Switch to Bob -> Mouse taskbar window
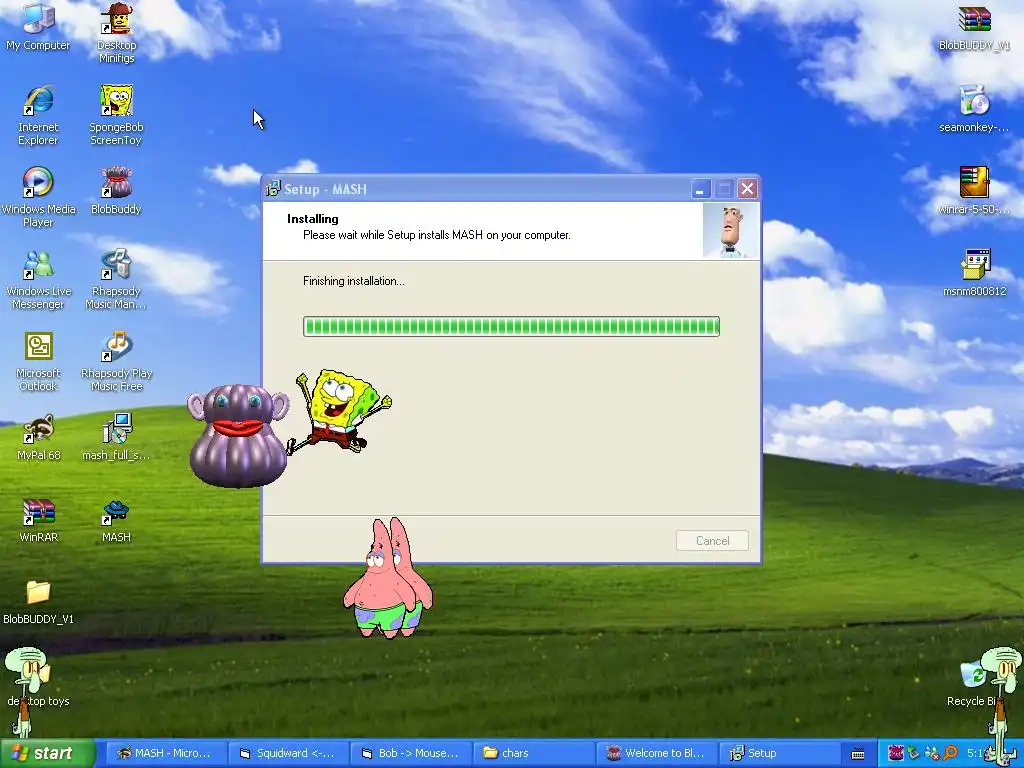The width and height of the screenshot is (1024, 768). click(x=409, y=753)
